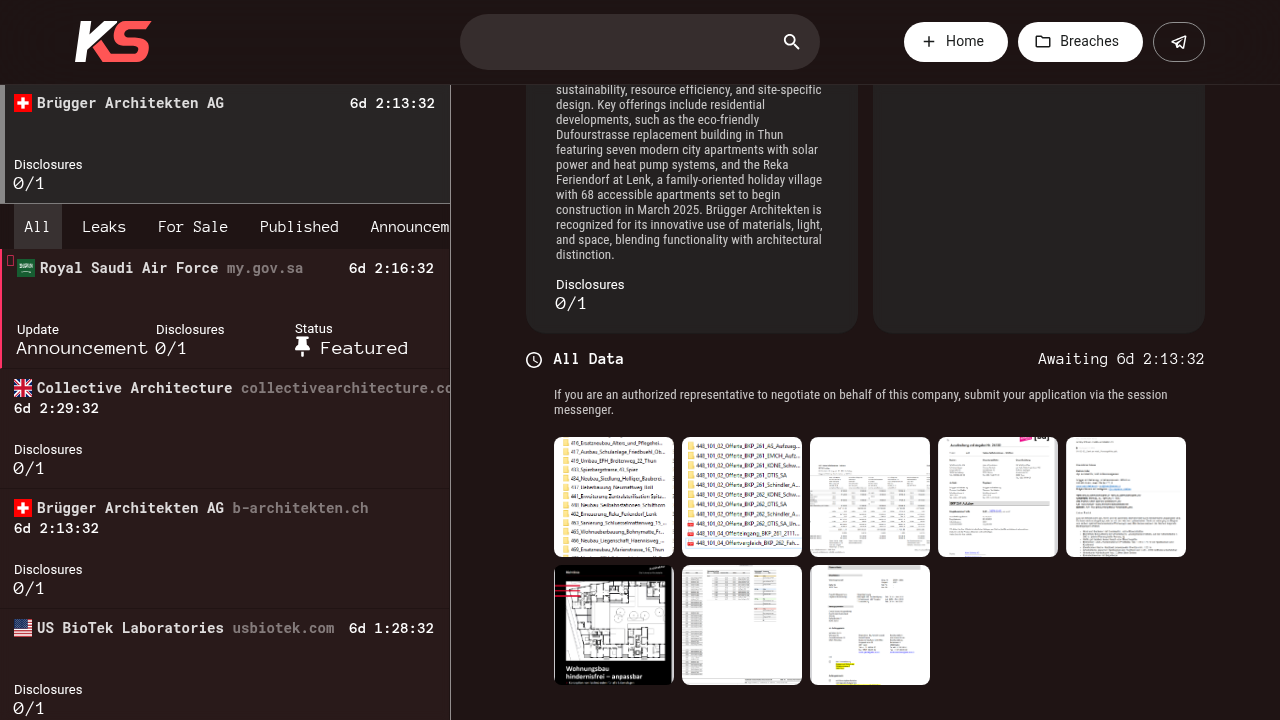Click the collectivearchitecture.co domain text
The height and width of the screenshot is (720, 1280).
click(345, 388)
